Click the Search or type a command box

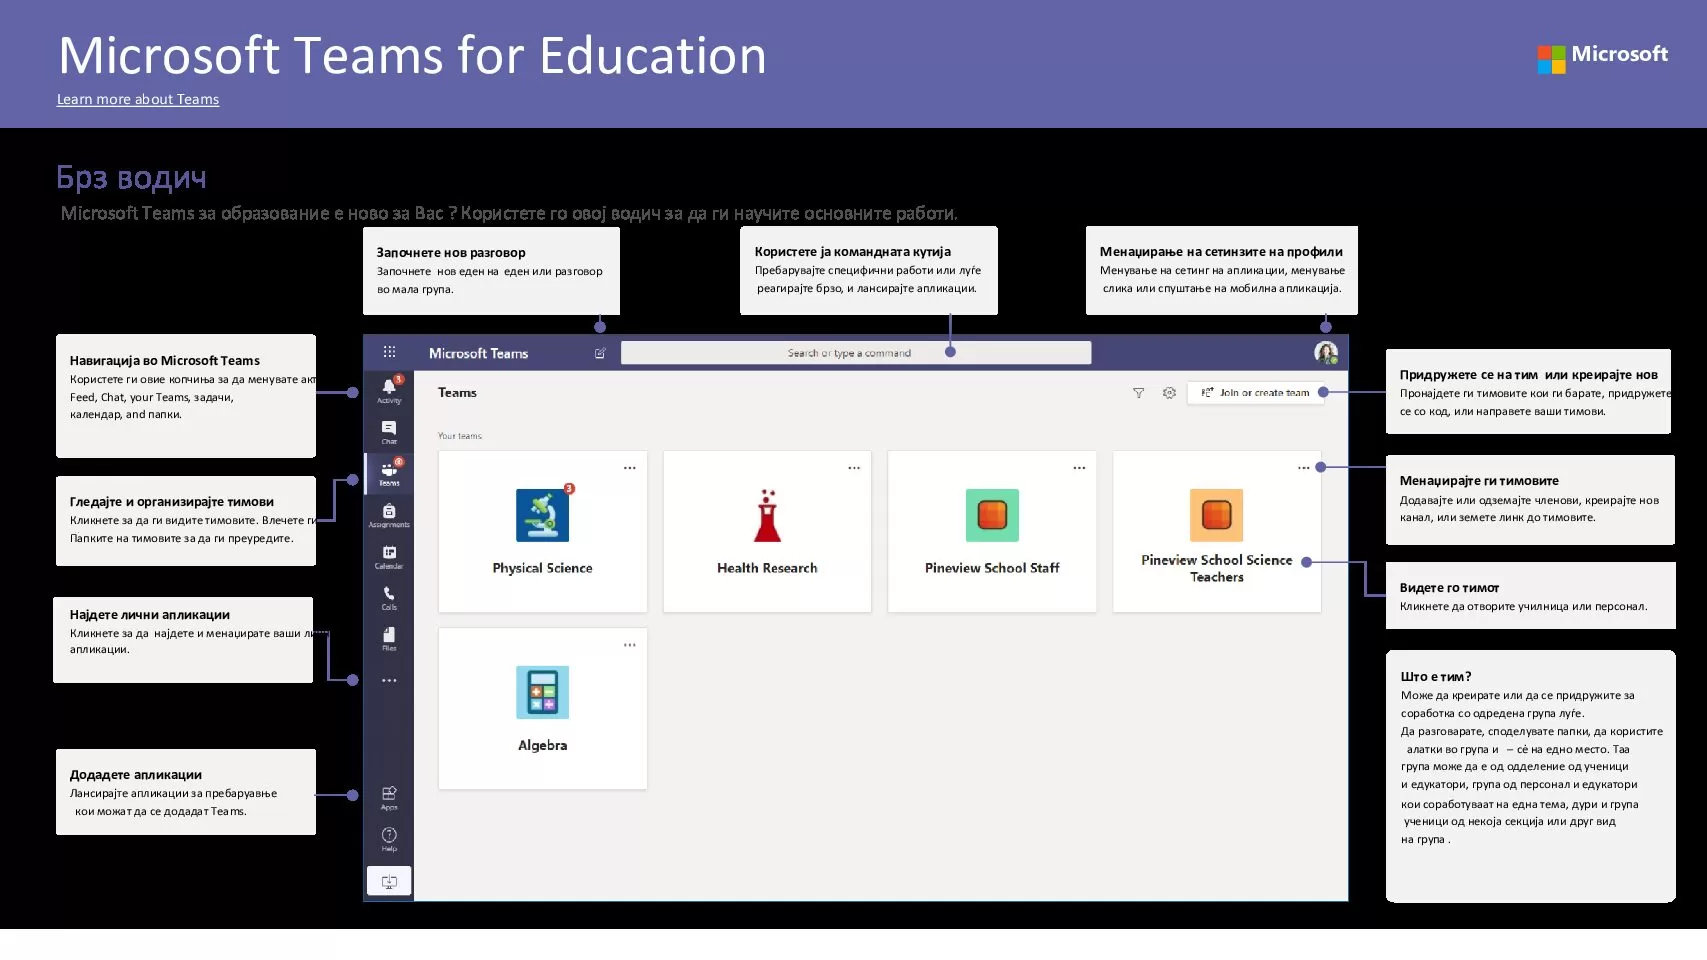[x=856, y=353]
